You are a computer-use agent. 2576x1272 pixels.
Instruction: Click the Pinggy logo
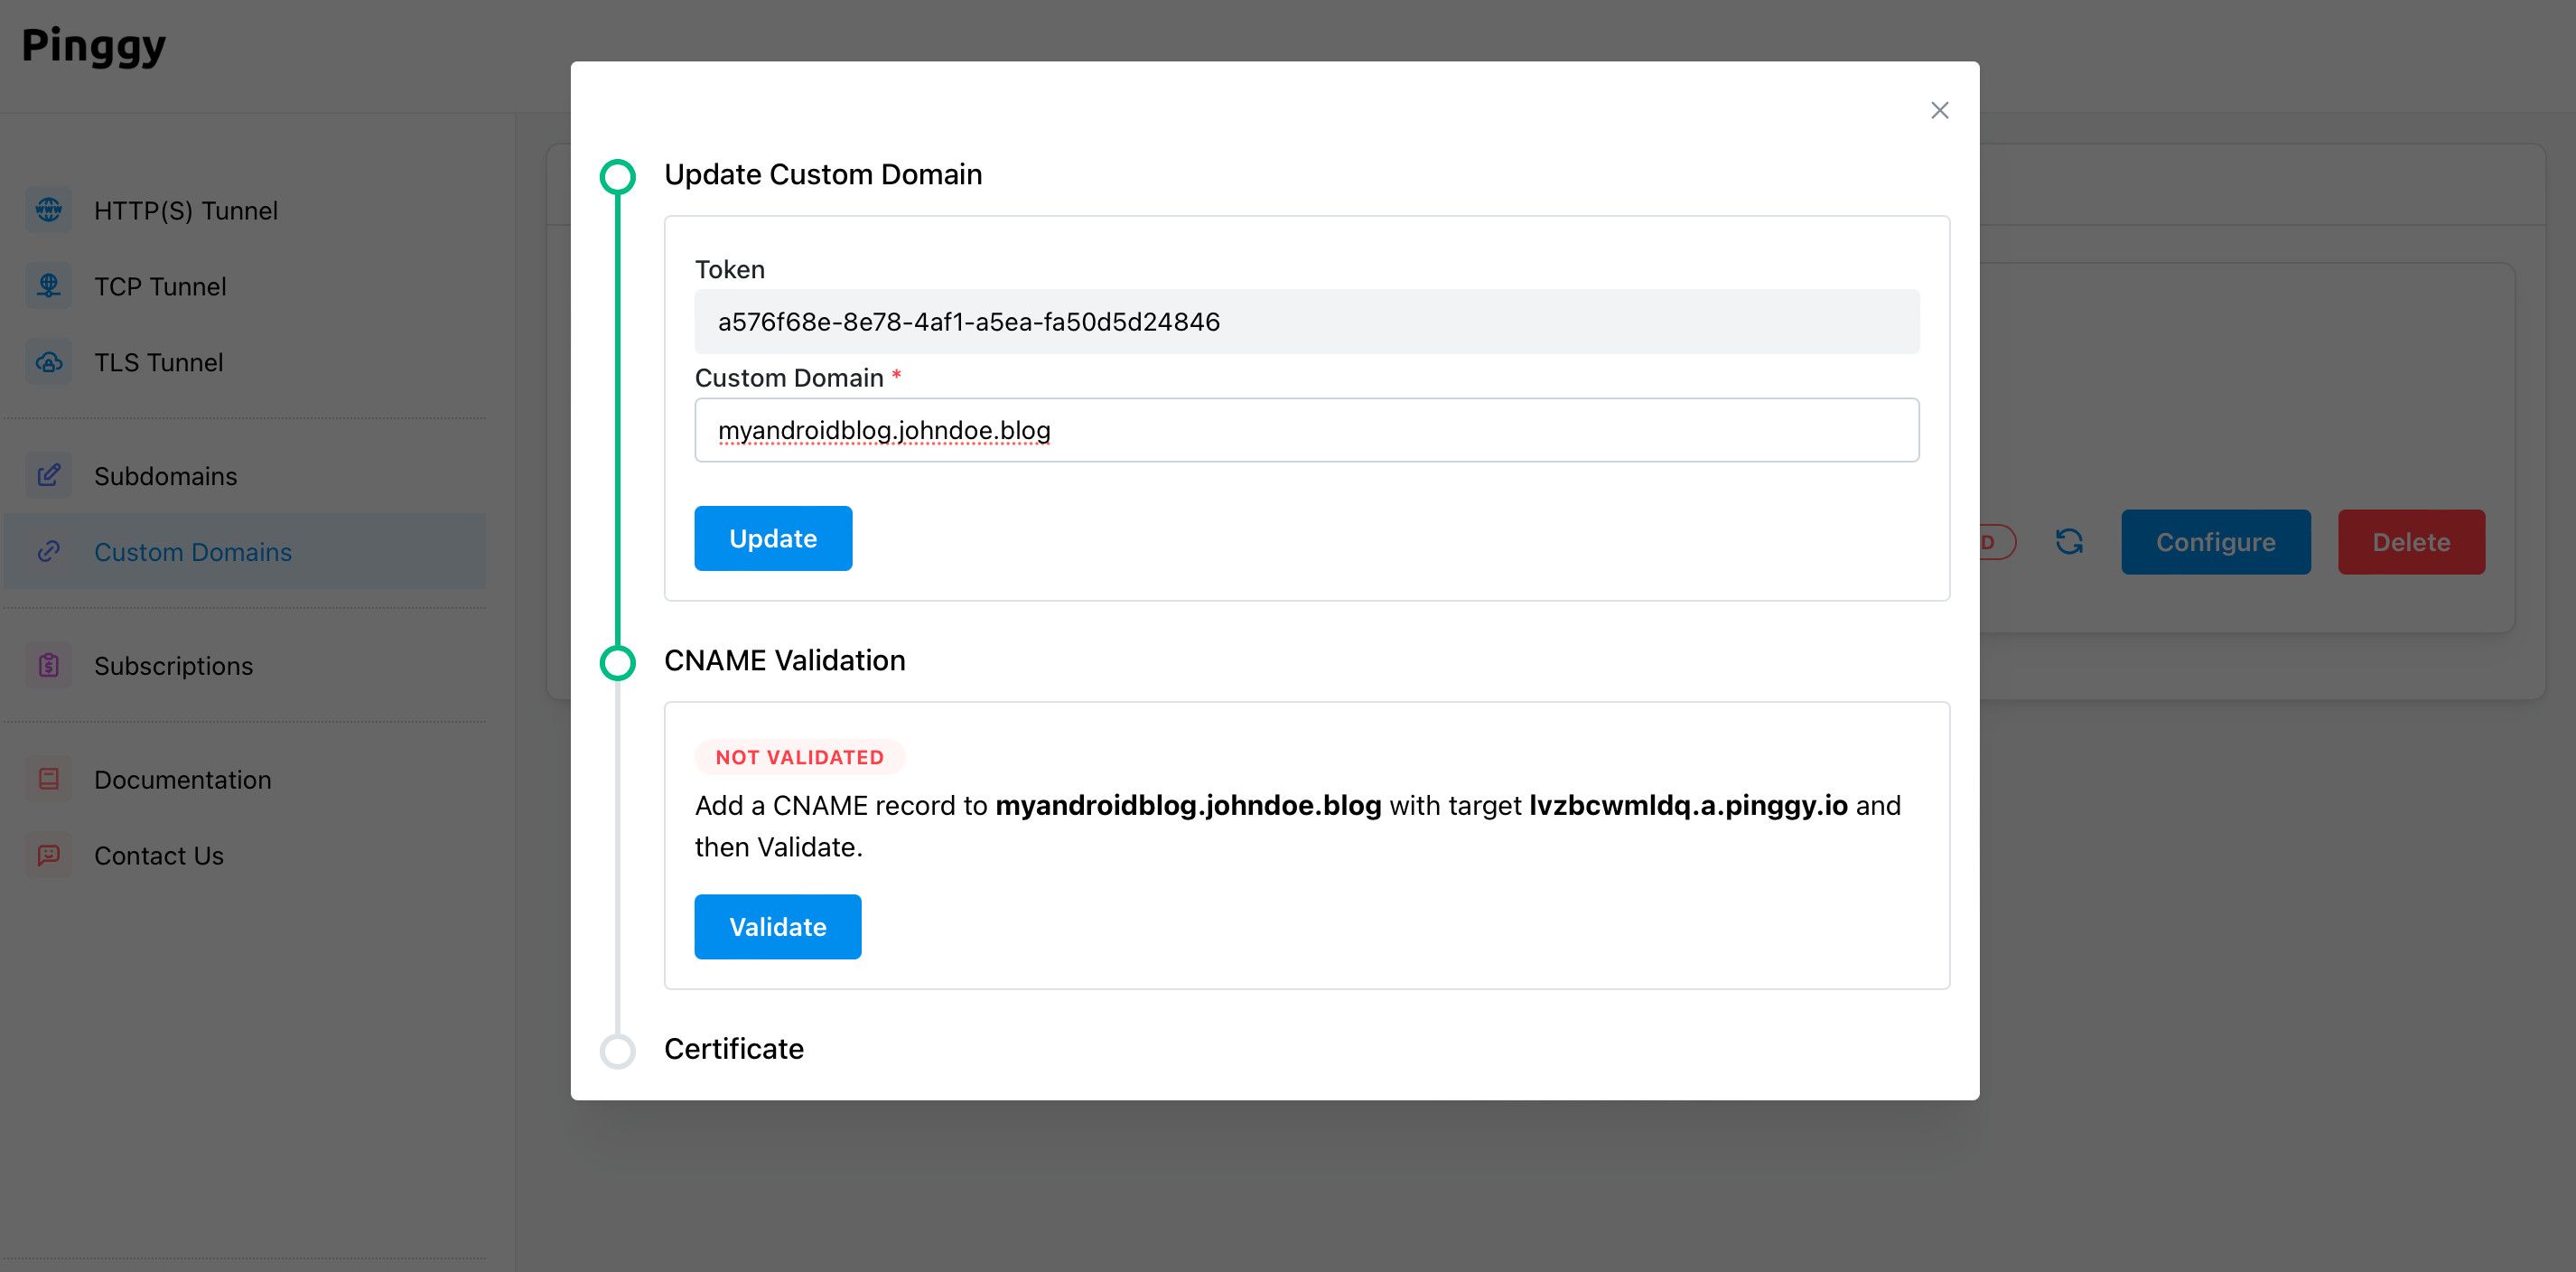pos(94,46)
